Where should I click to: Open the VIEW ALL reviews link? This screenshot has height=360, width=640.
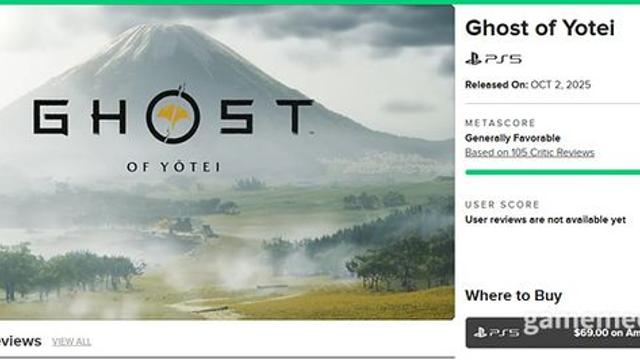pos(71,342)
